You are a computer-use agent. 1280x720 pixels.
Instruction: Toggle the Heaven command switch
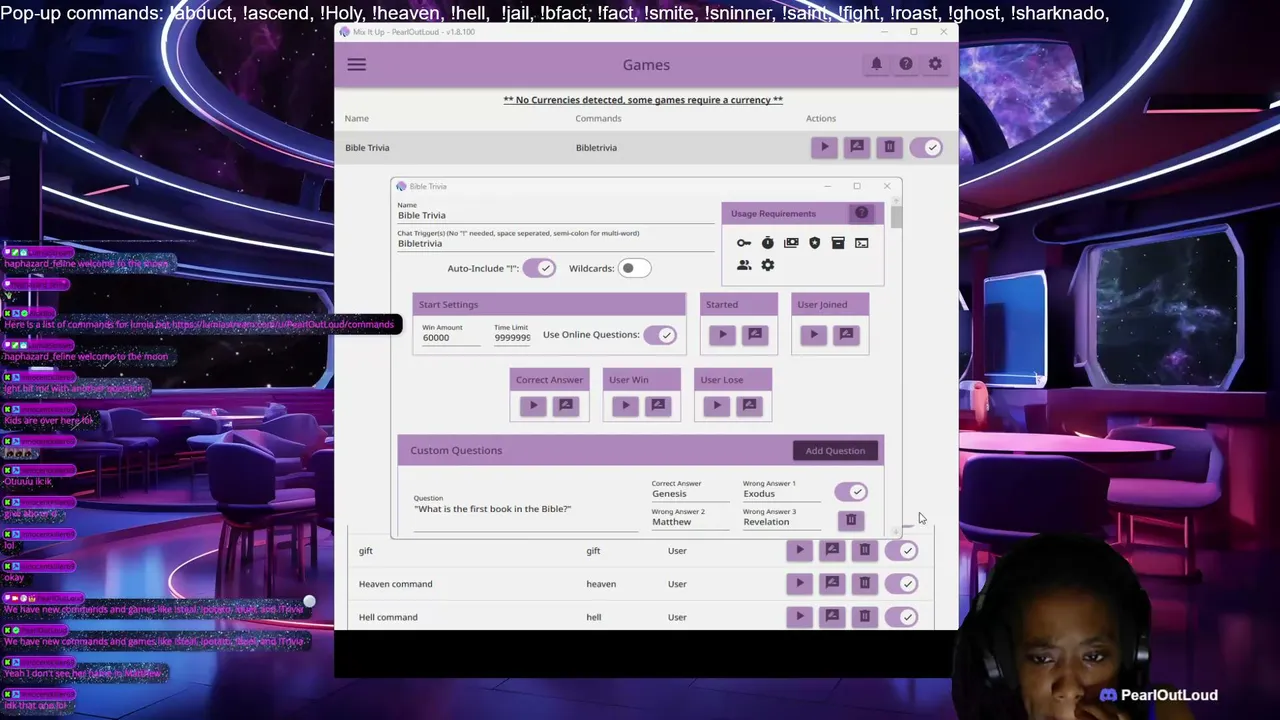click(902, 584)
